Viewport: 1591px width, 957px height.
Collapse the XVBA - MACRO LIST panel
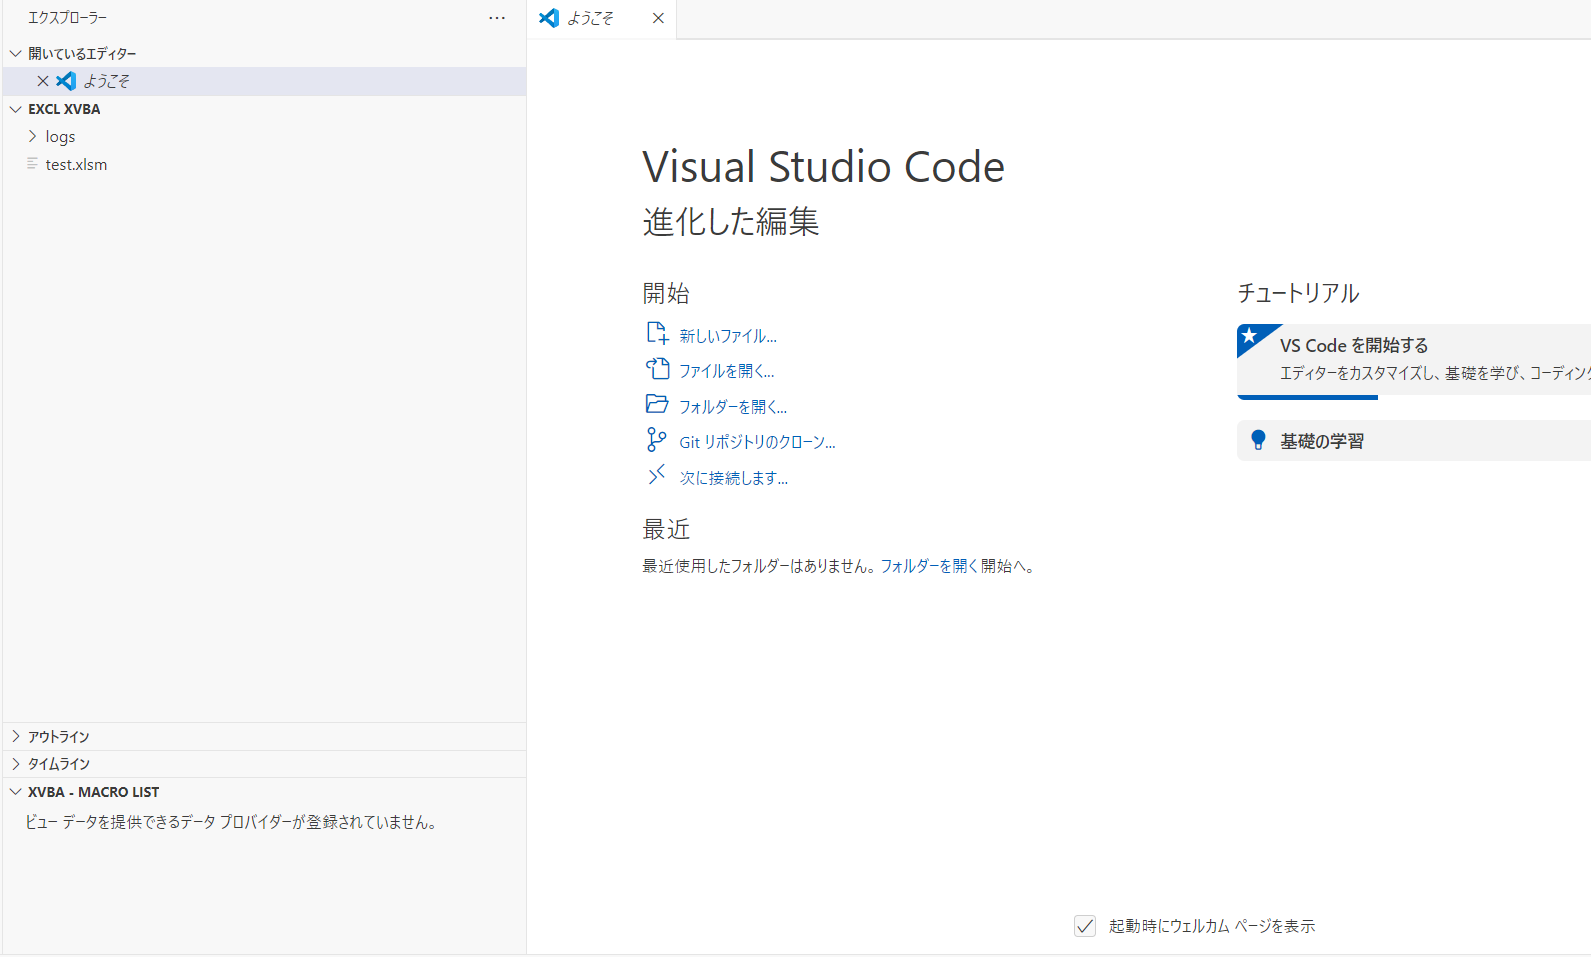coord(16,791)
